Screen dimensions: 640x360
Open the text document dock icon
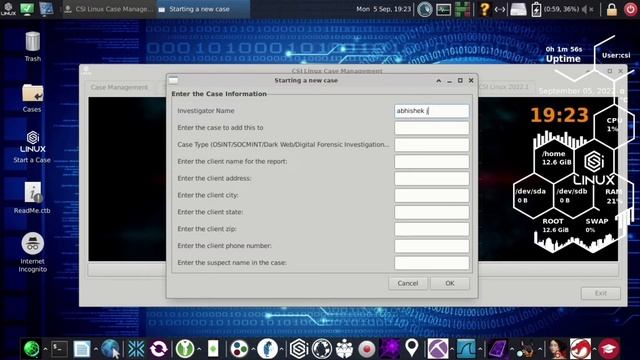pyautogui.click(x=82, y=349)
